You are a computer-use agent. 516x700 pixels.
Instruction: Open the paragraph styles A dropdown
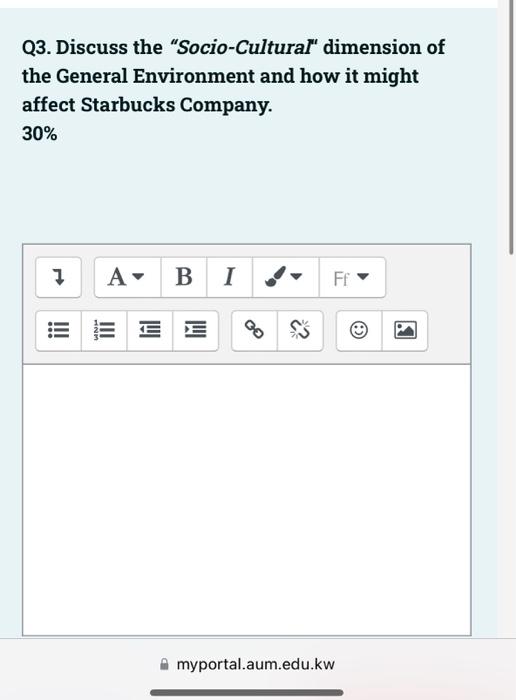(x=128, y=277)
